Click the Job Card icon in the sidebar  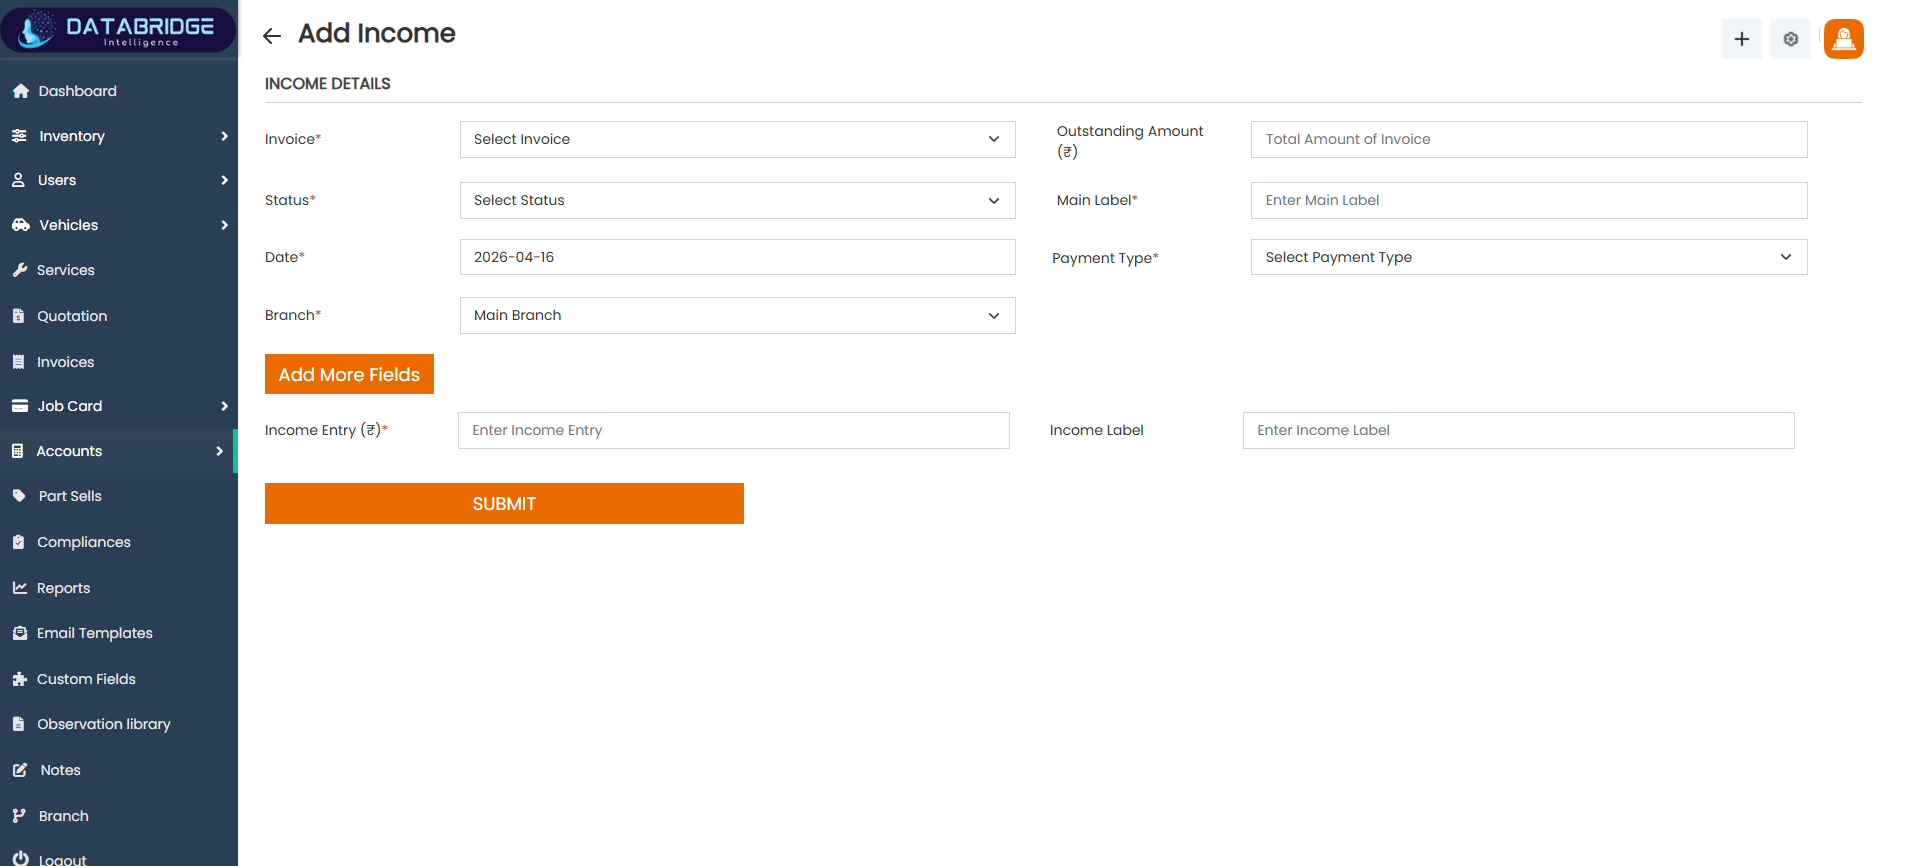tap(19, 406)
